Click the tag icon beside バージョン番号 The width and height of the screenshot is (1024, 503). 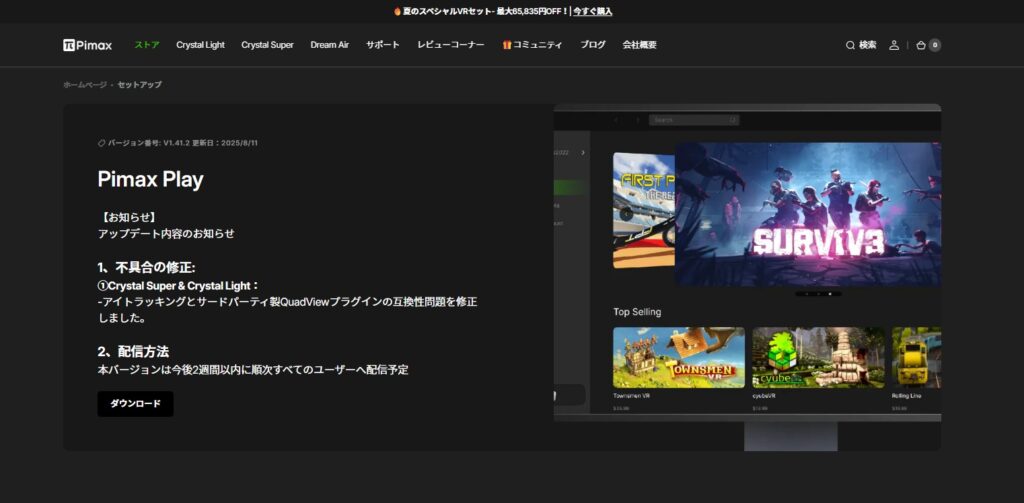pyautogui.click(x=101, y=143)
